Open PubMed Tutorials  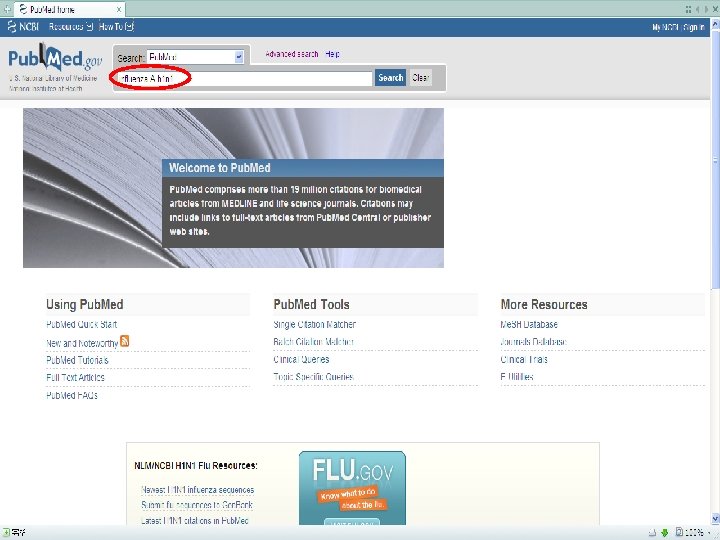tap(77, 360)
